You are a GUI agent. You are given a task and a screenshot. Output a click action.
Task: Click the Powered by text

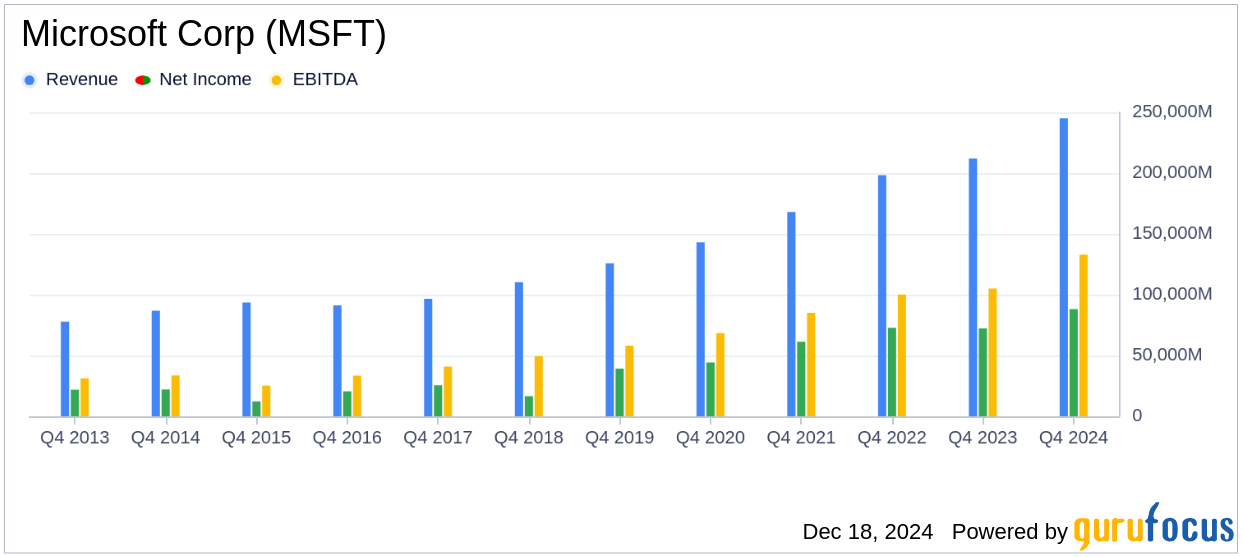[1010, 532]
